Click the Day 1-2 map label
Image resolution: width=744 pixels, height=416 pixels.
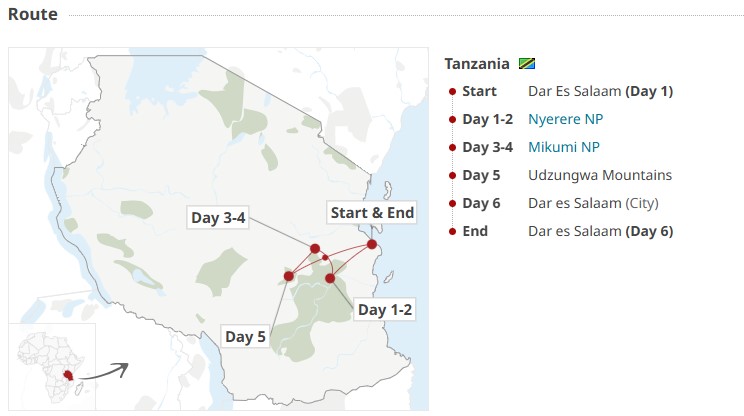coord(386,309)
